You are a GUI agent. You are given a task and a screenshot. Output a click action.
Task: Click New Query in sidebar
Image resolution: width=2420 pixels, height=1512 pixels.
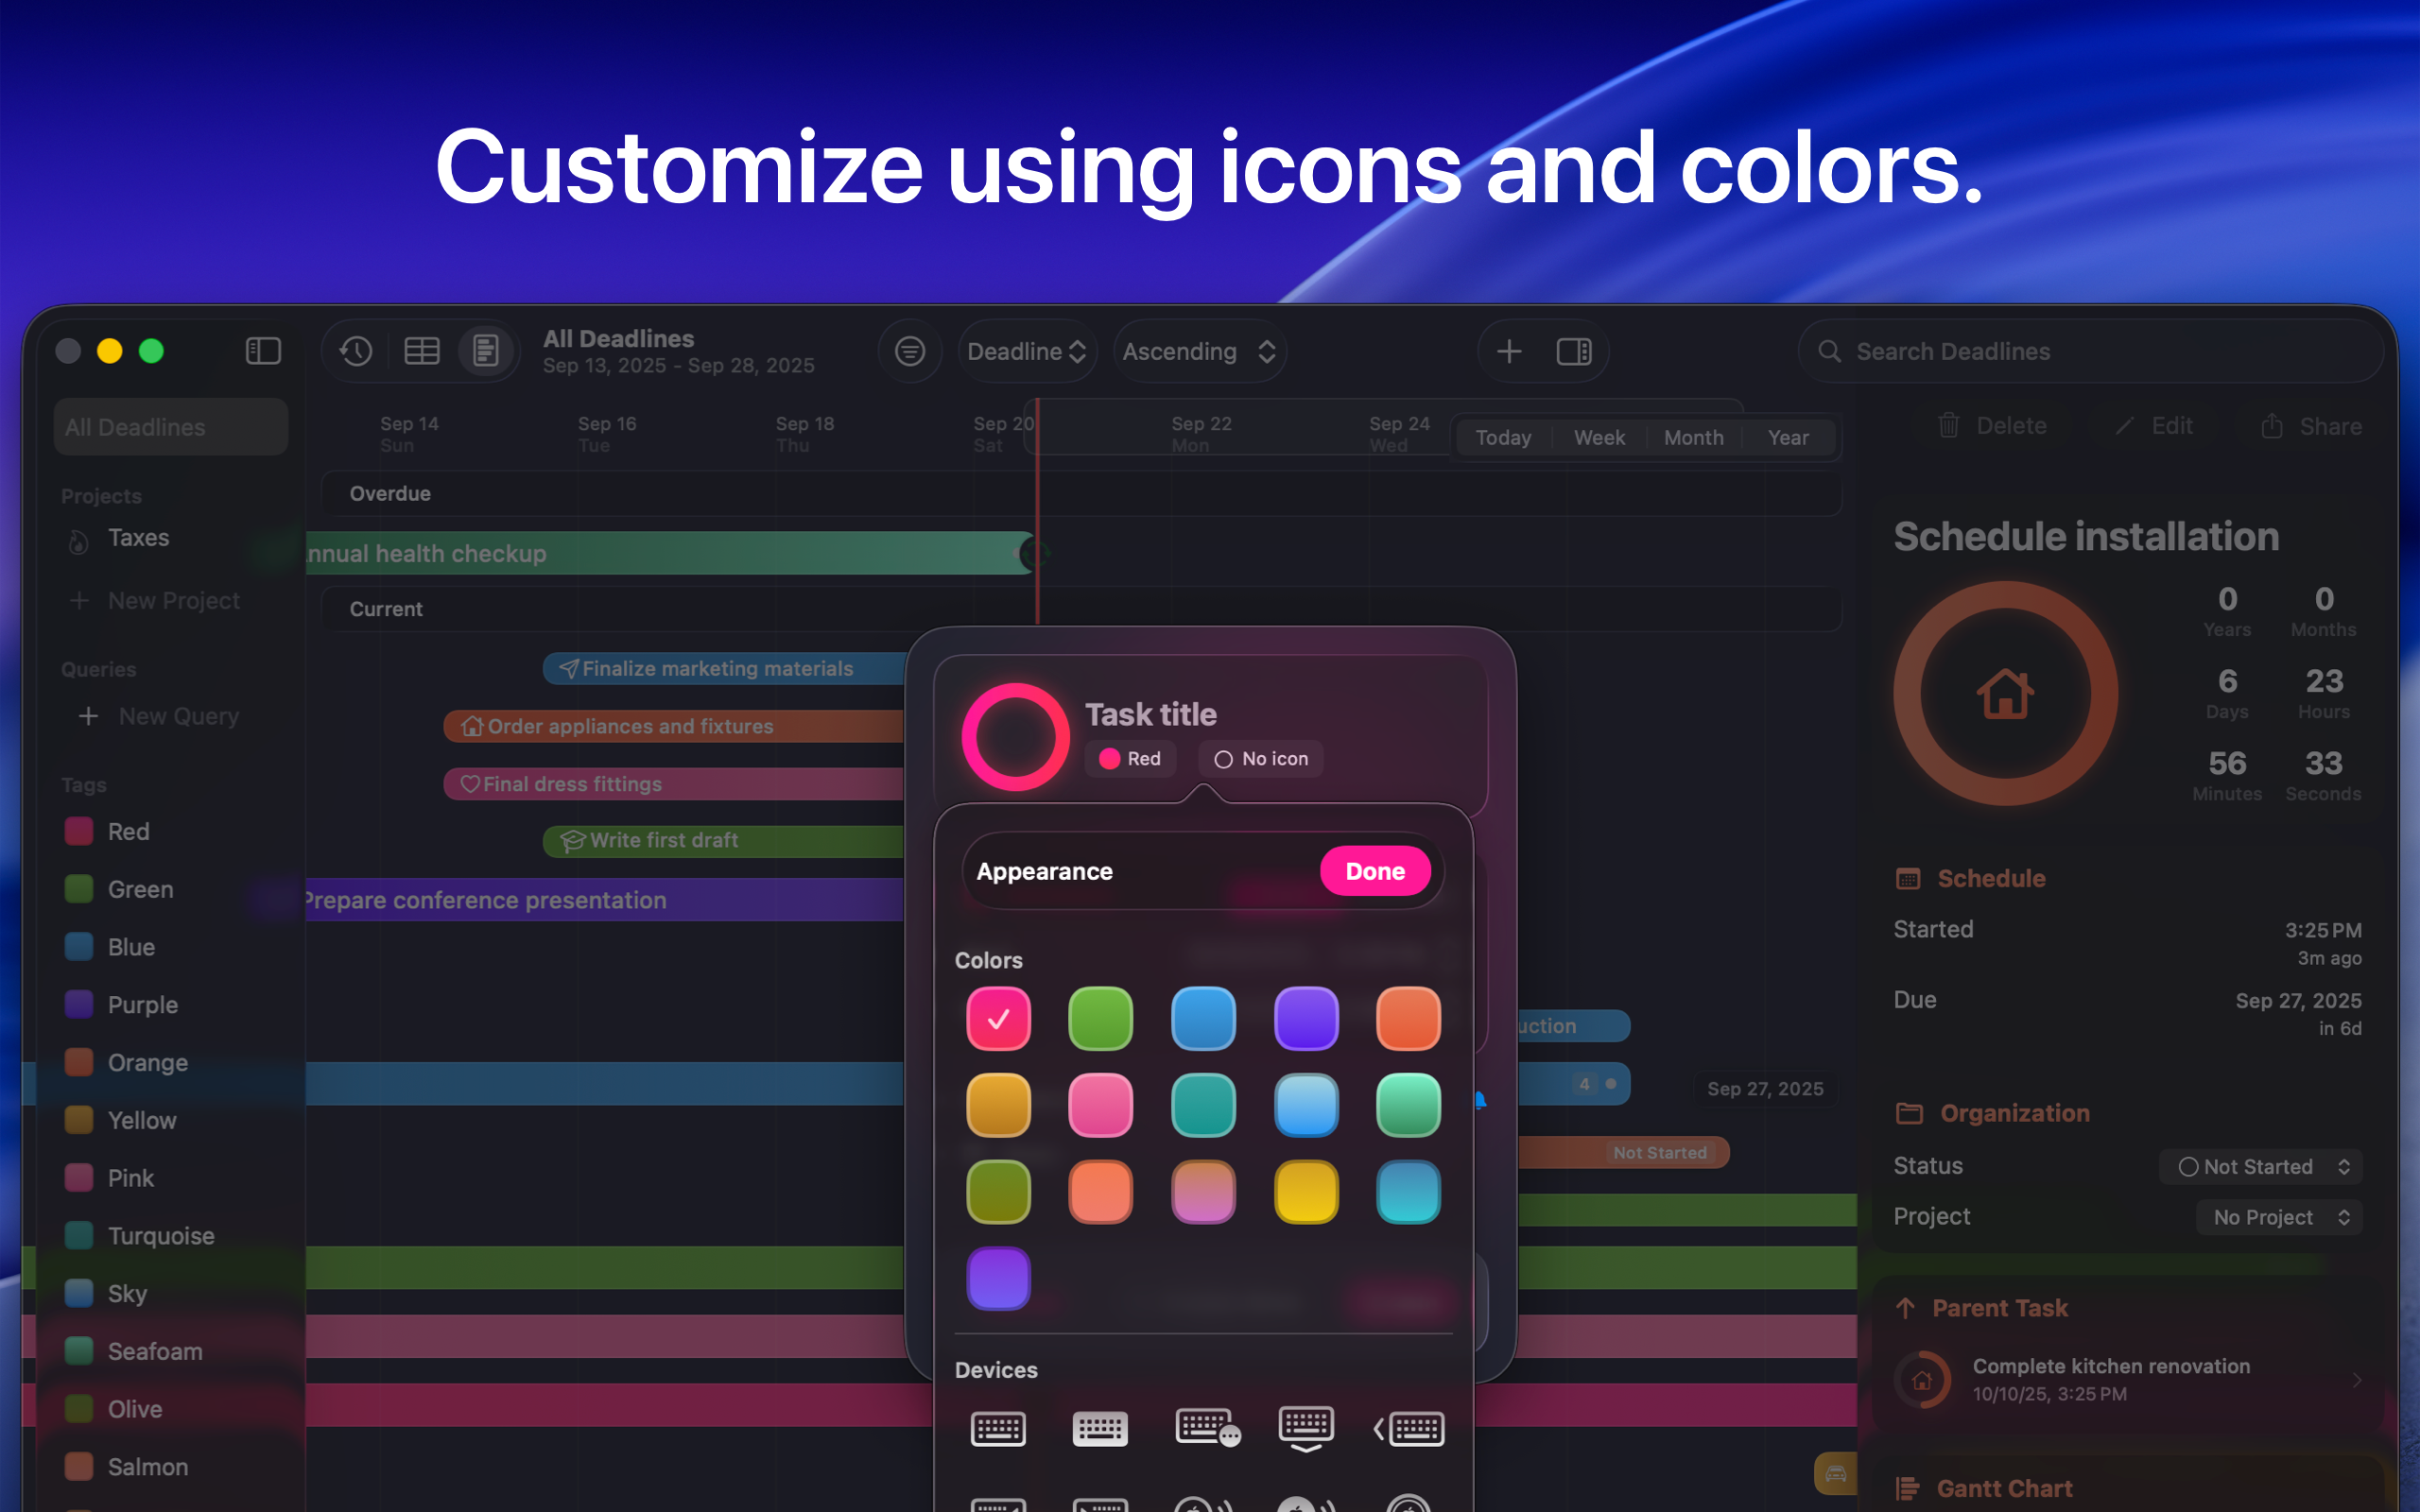160,716
